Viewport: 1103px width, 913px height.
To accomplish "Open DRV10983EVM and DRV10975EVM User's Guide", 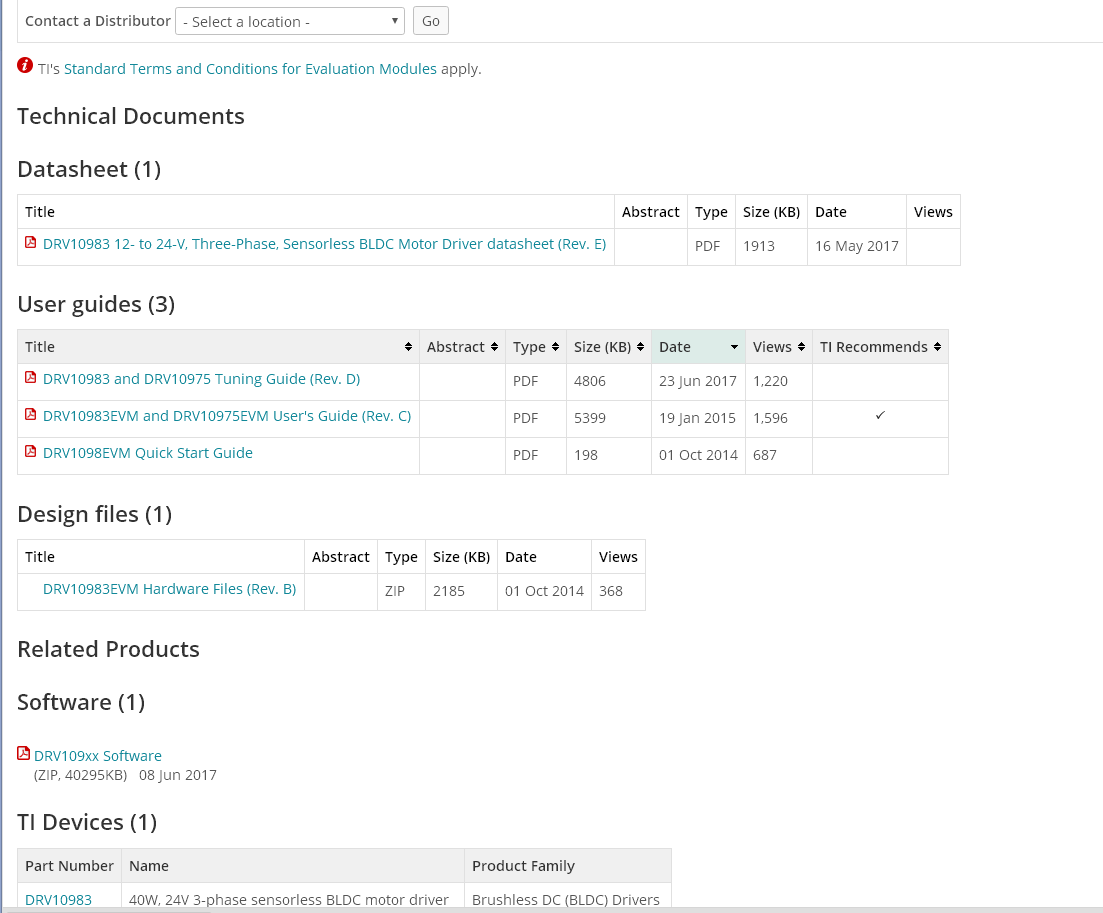I will pos(227,416).
